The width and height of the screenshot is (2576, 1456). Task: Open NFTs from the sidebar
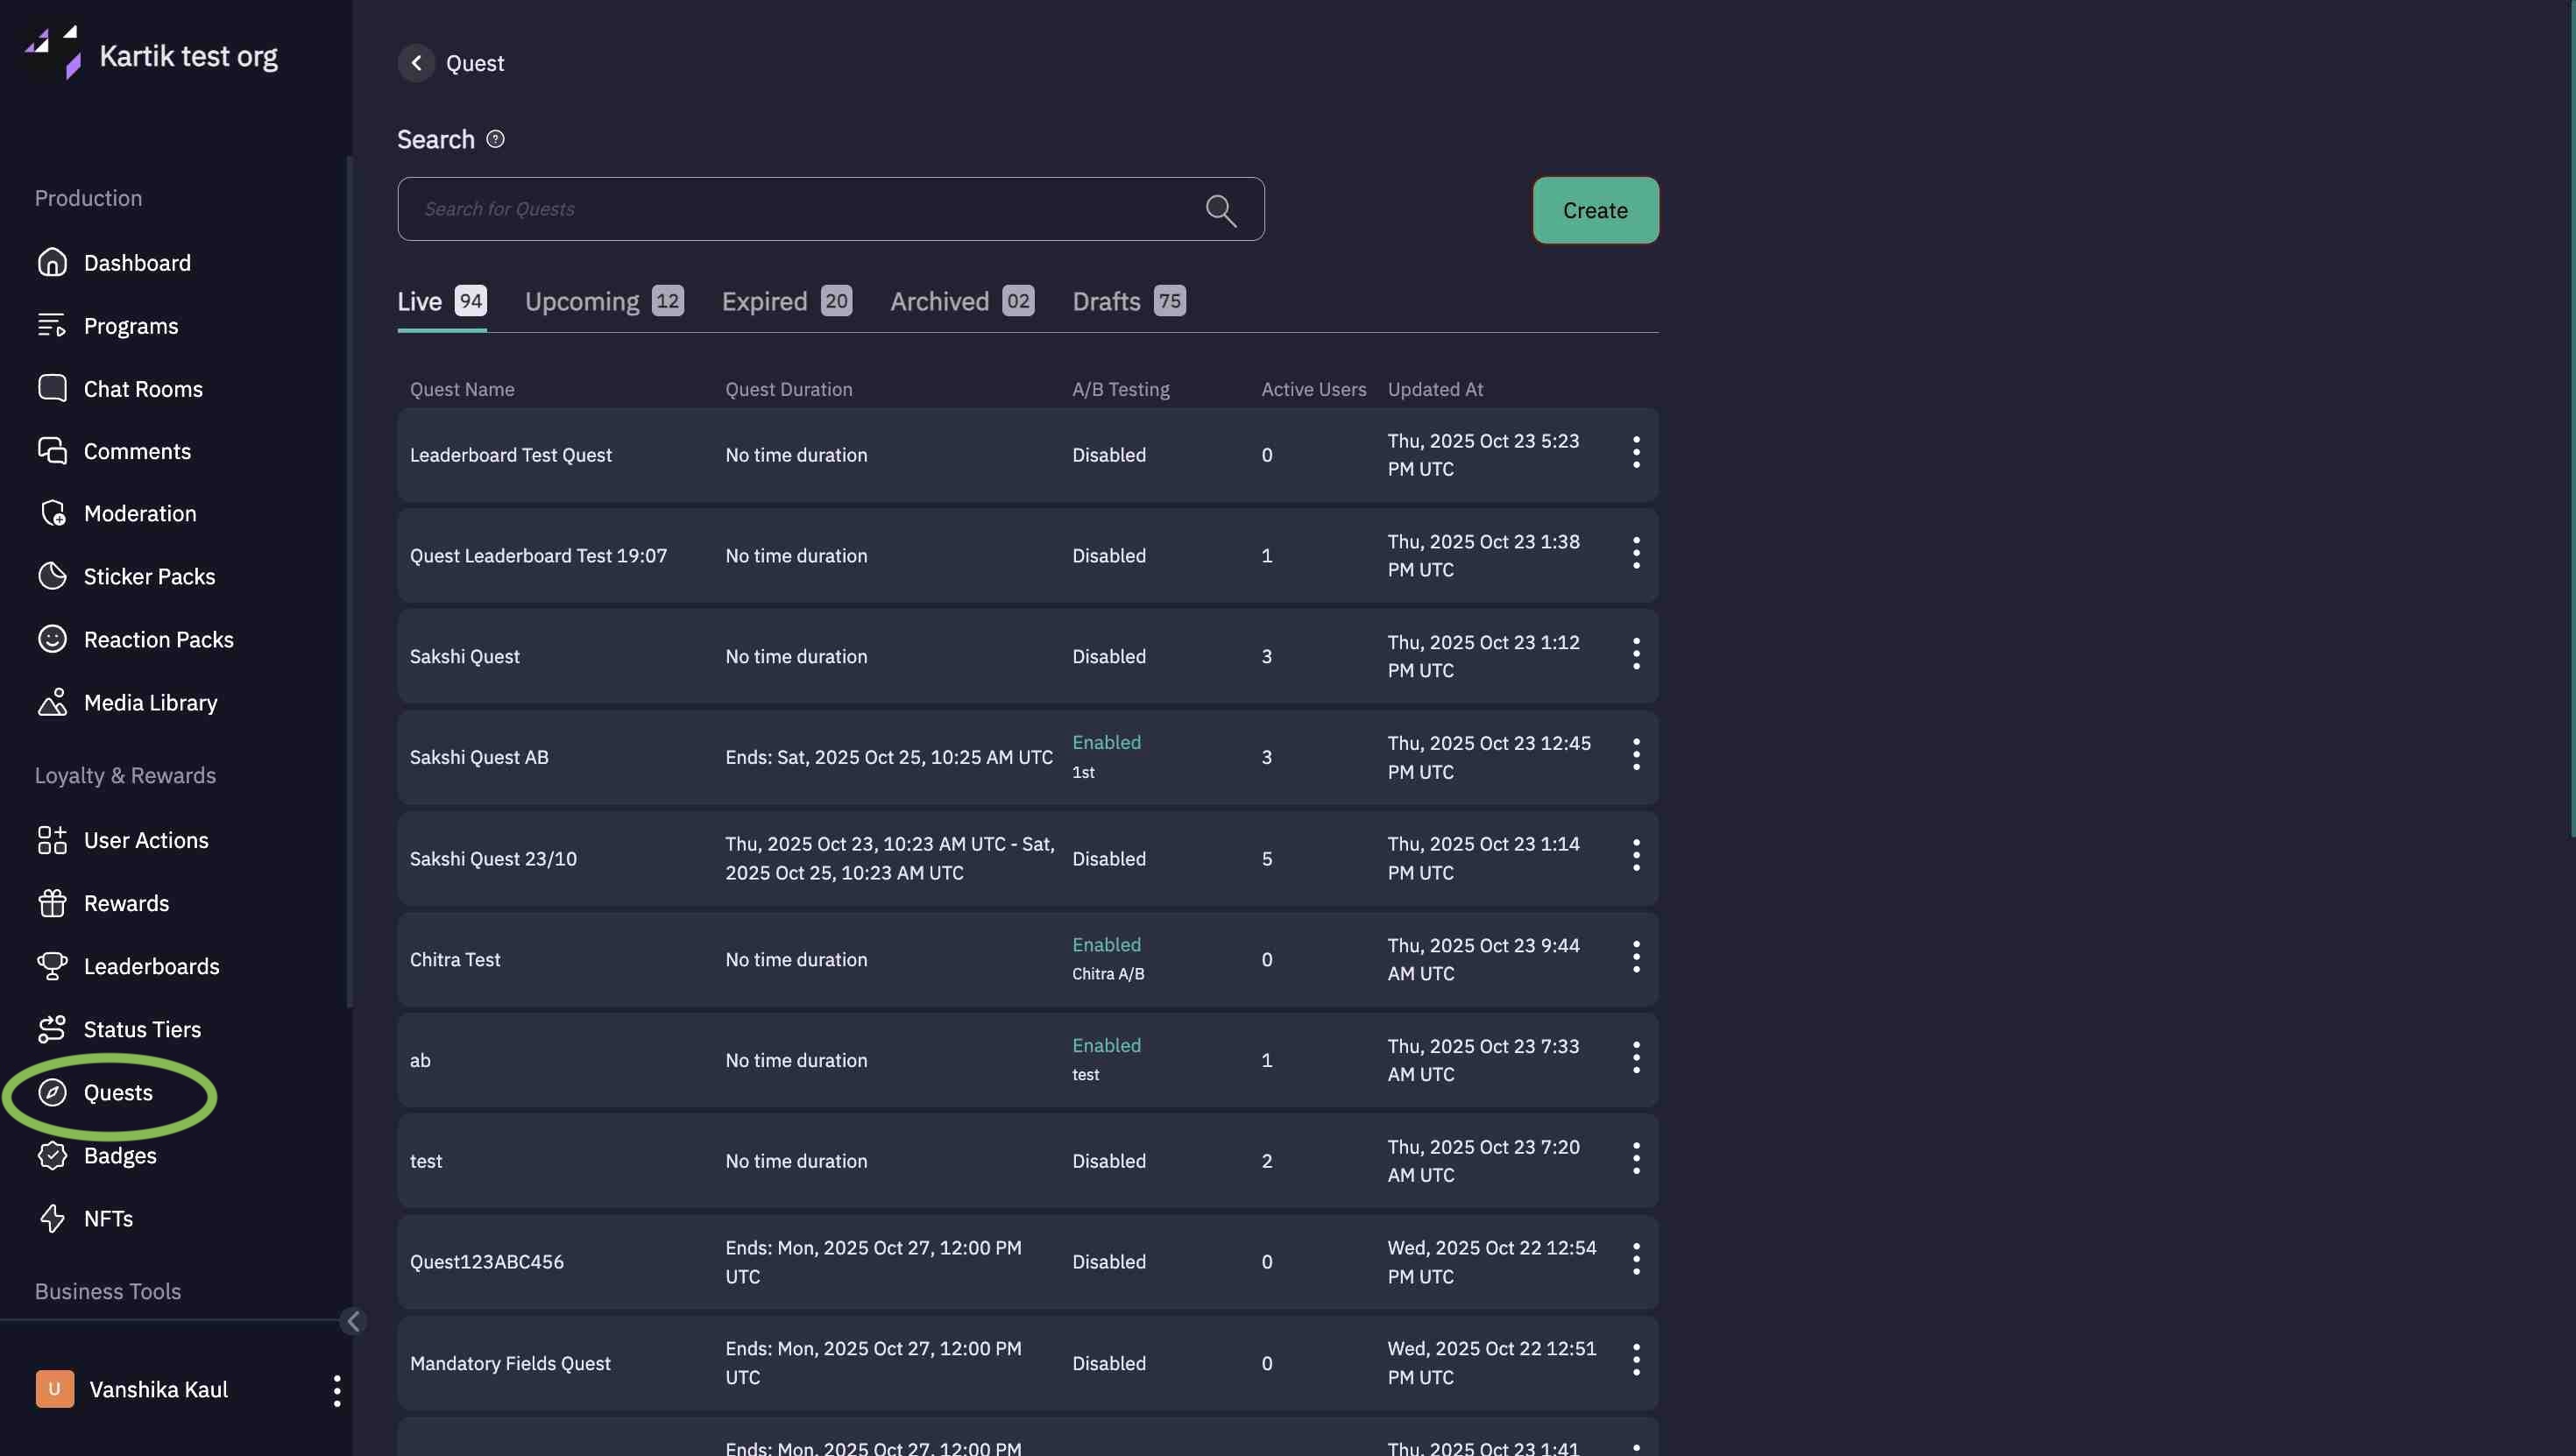108,1218
